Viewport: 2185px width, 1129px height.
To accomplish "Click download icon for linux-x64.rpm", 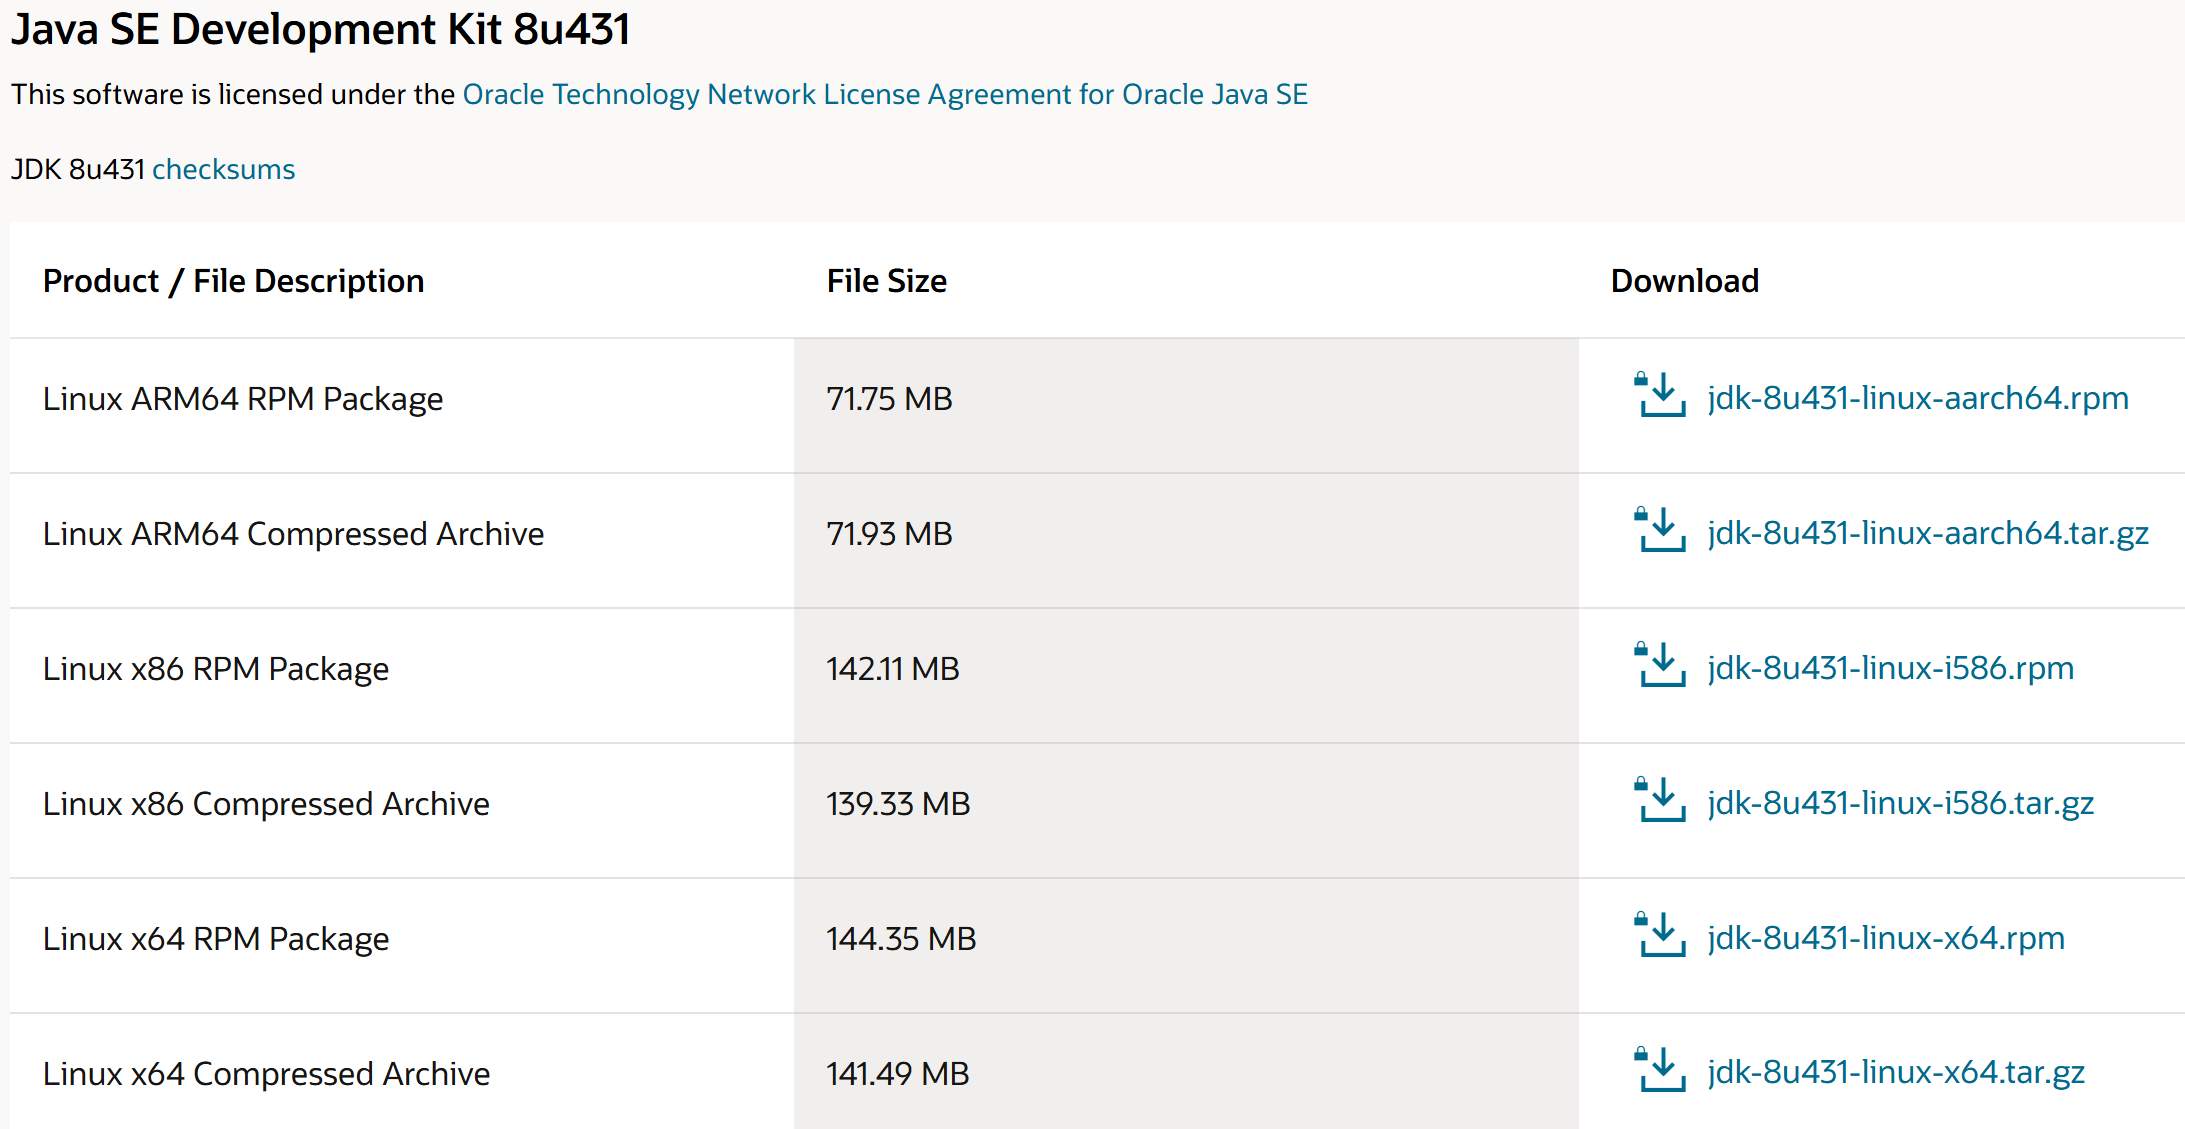I will [x=1660, y=936].
